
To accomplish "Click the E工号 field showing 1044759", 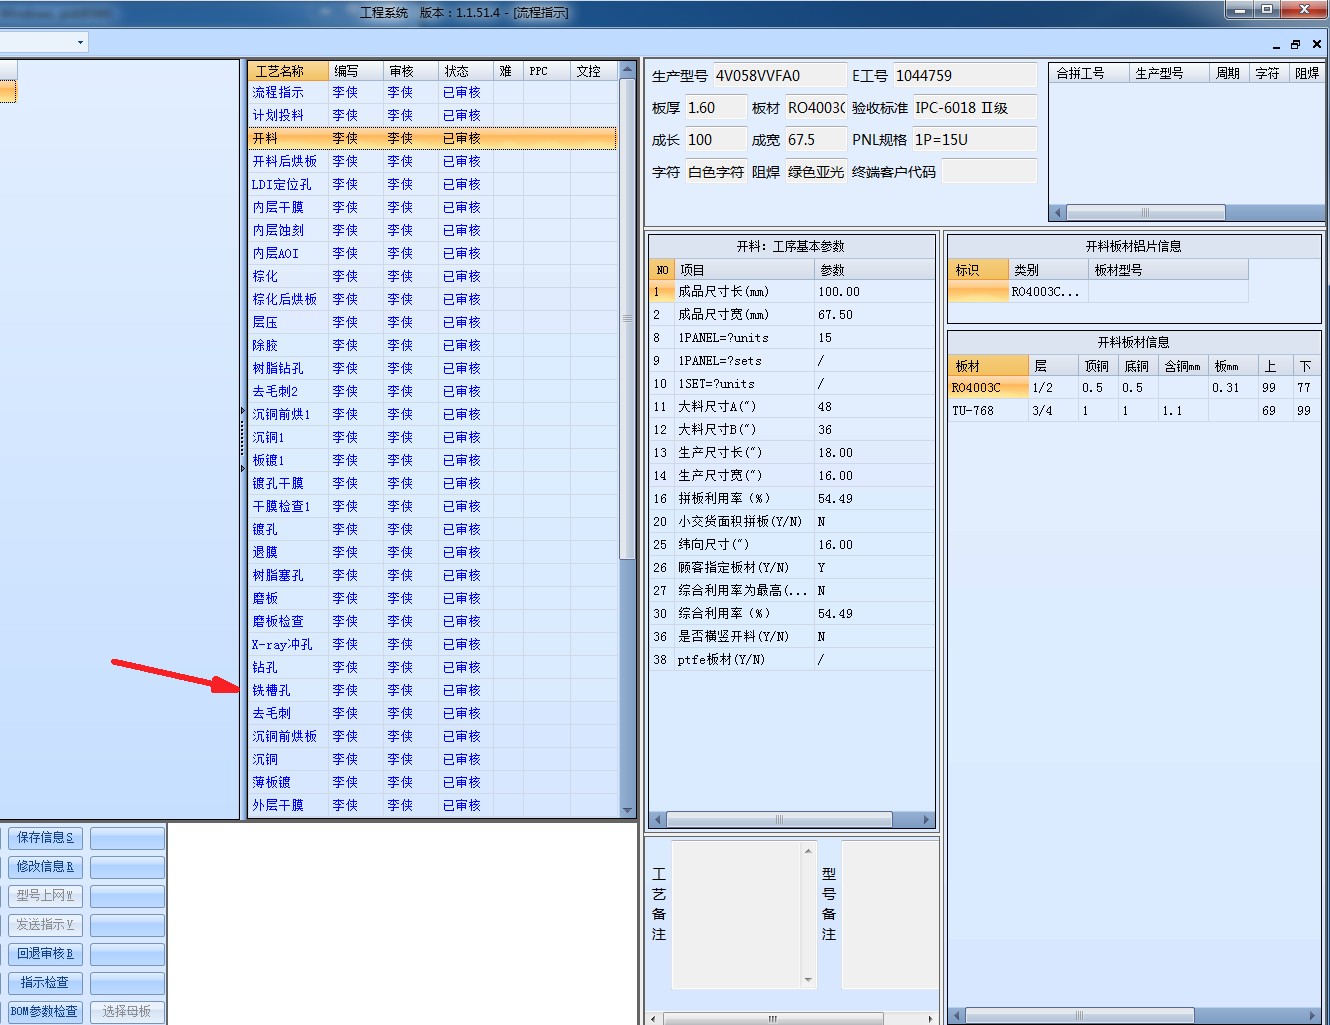I will tap(964, 76).
